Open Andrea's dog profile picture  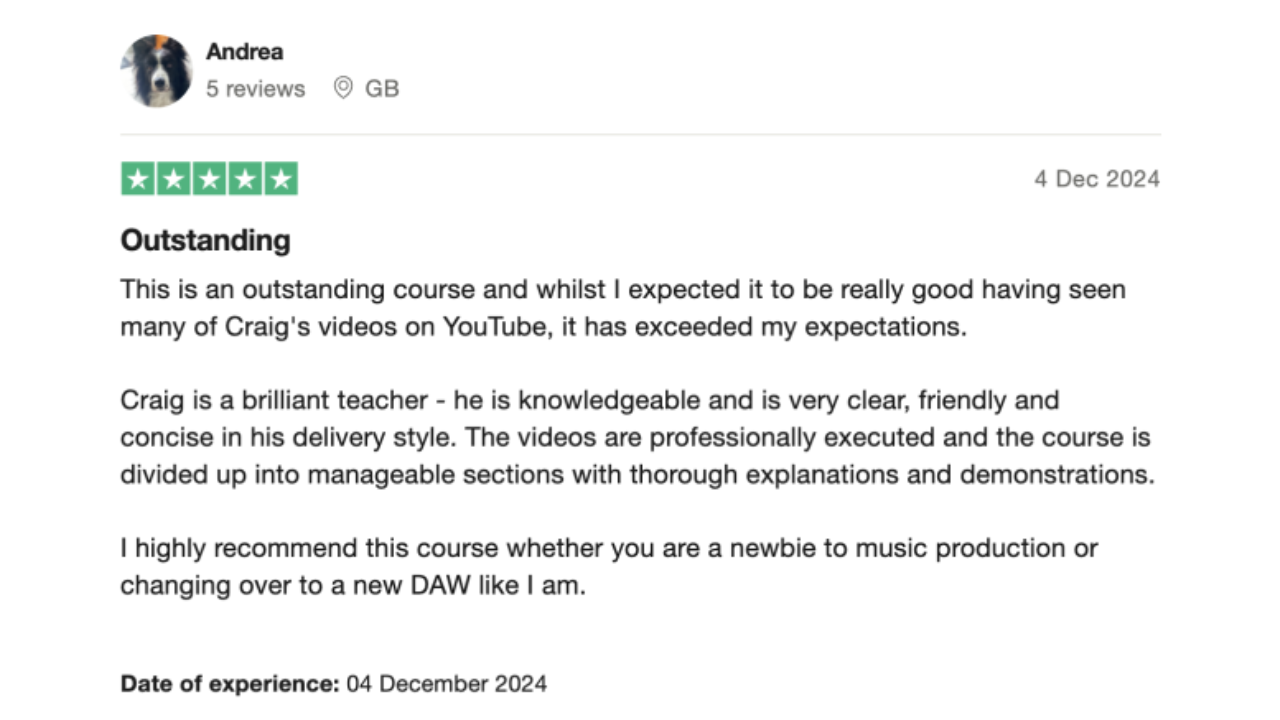click(x=157, y=71)
